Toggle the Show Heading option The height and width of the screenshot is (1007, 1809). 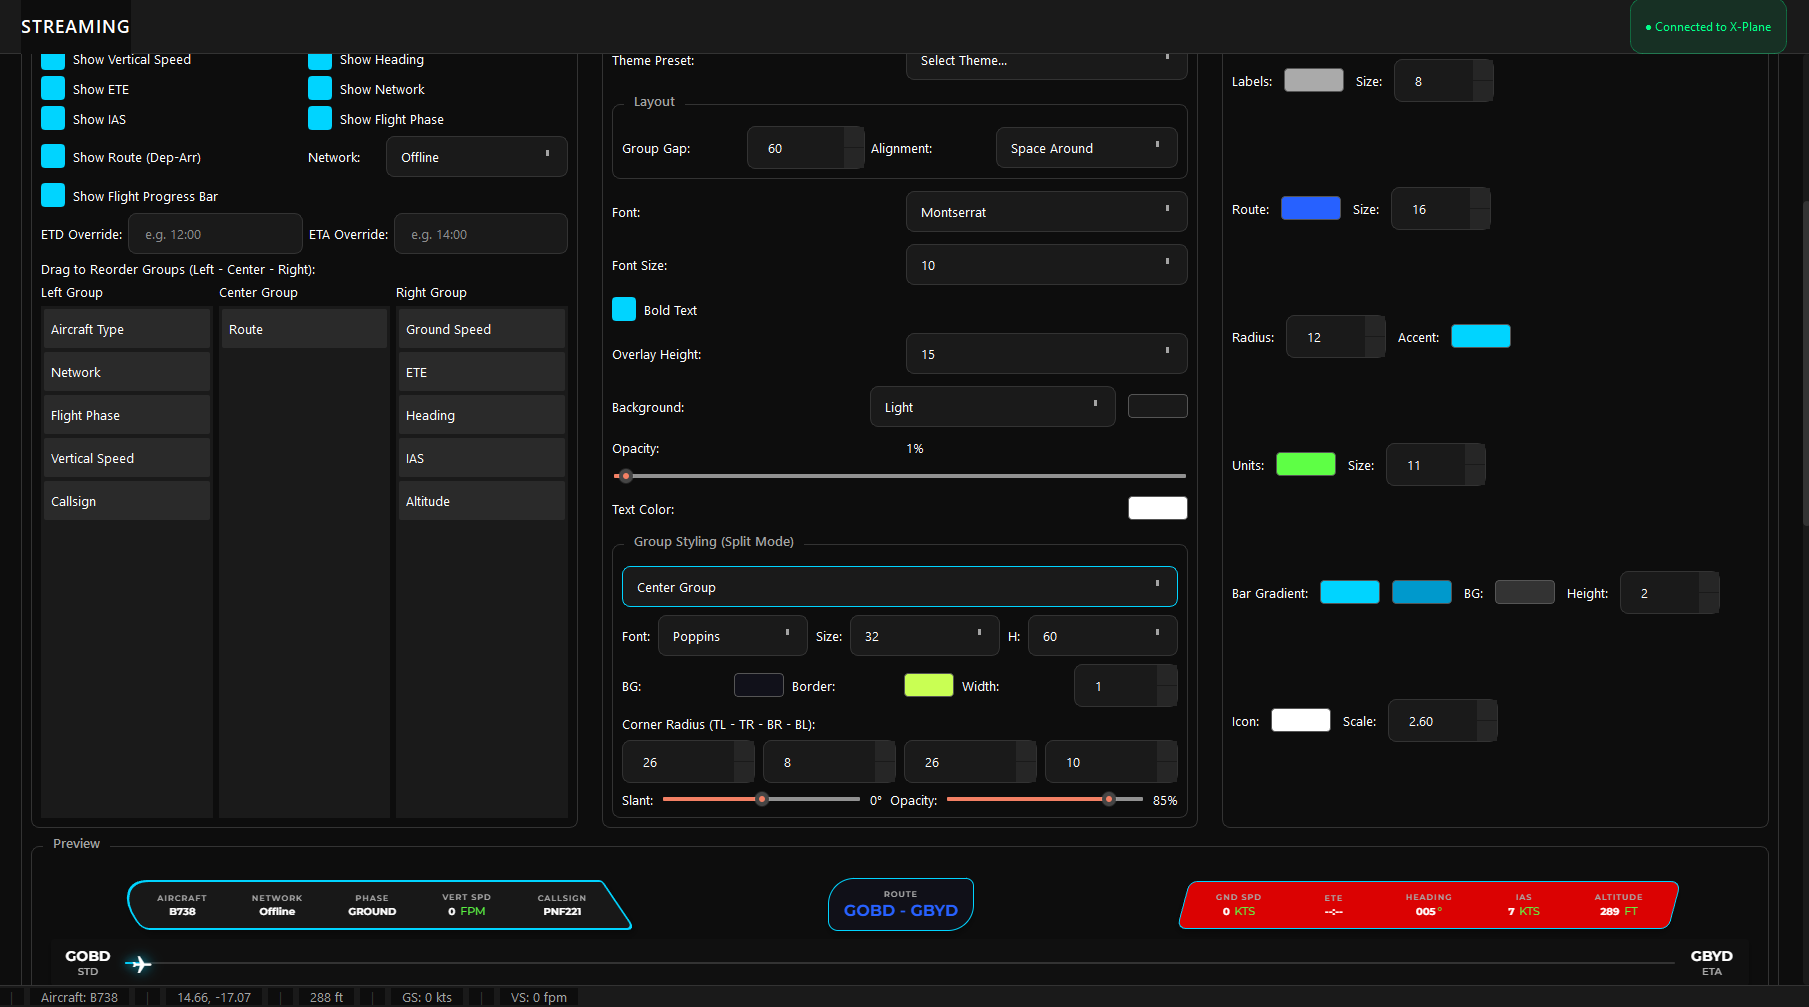[x=320, y=59]
